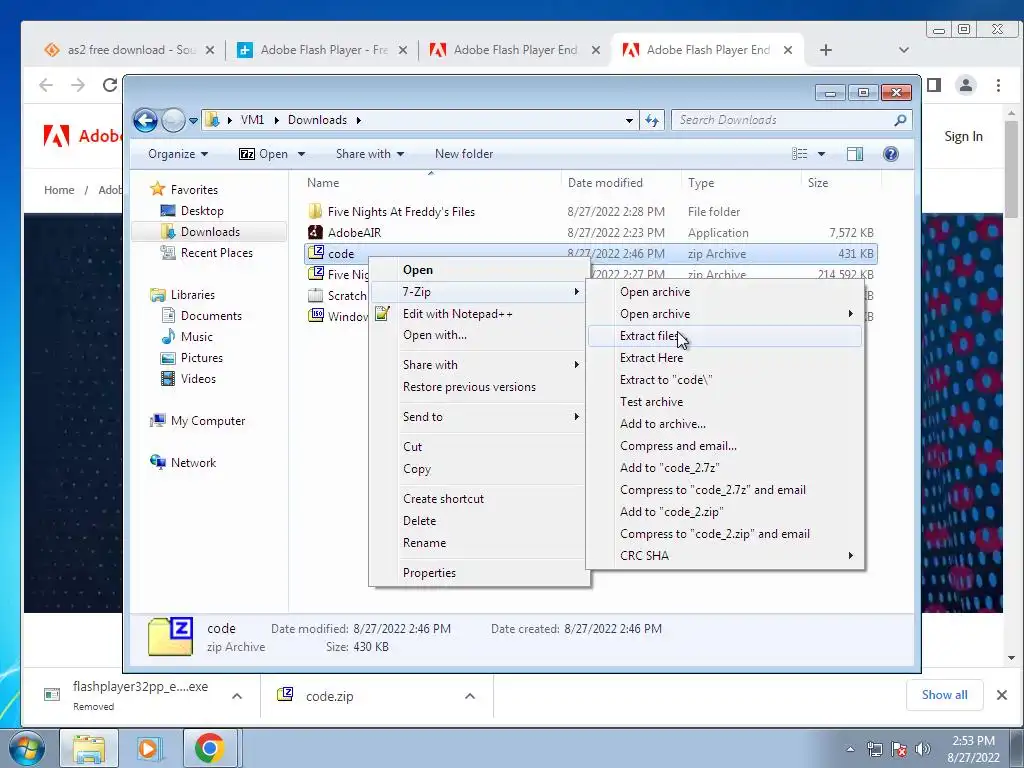Screen dimensions: 1024x768
Task: Click the Music library icon
Action: [168, 336]
